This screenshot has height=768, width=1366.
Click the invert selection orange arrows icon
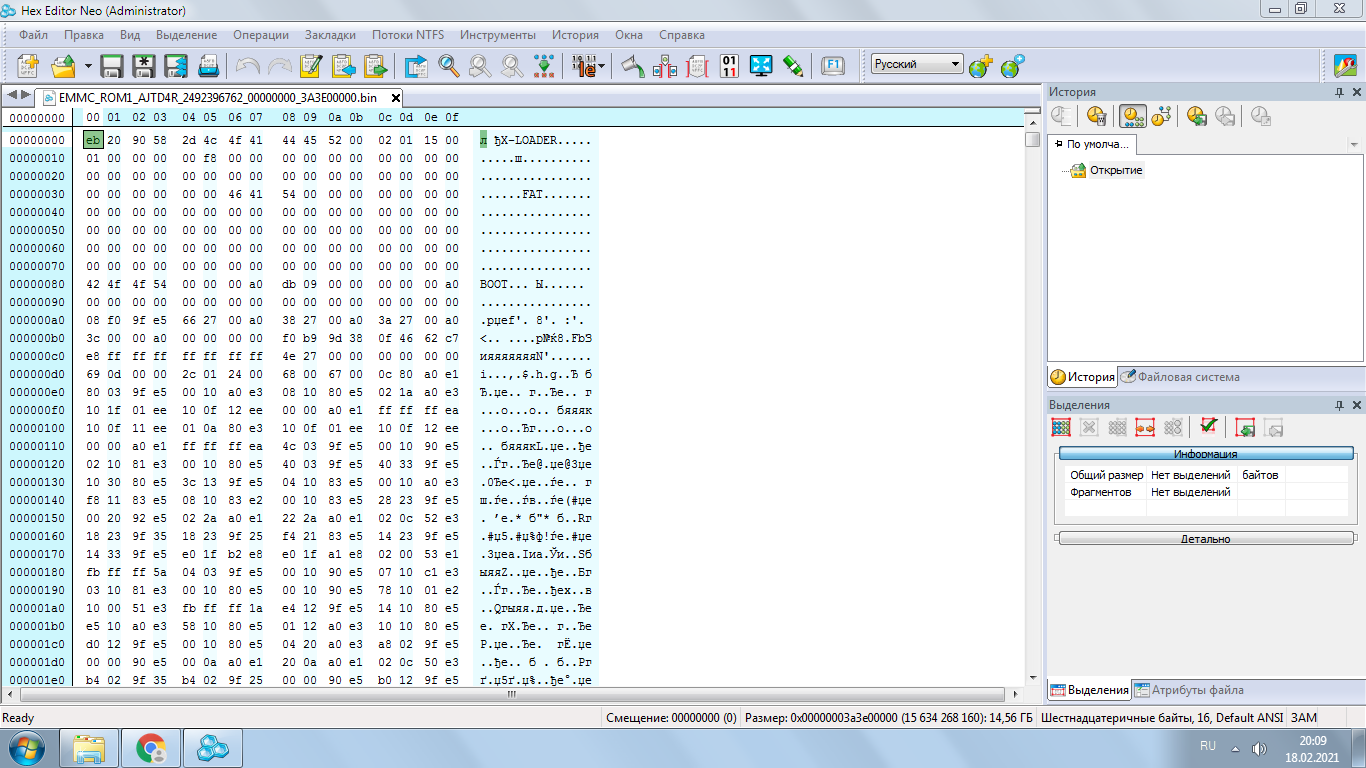coord(1145,427)
